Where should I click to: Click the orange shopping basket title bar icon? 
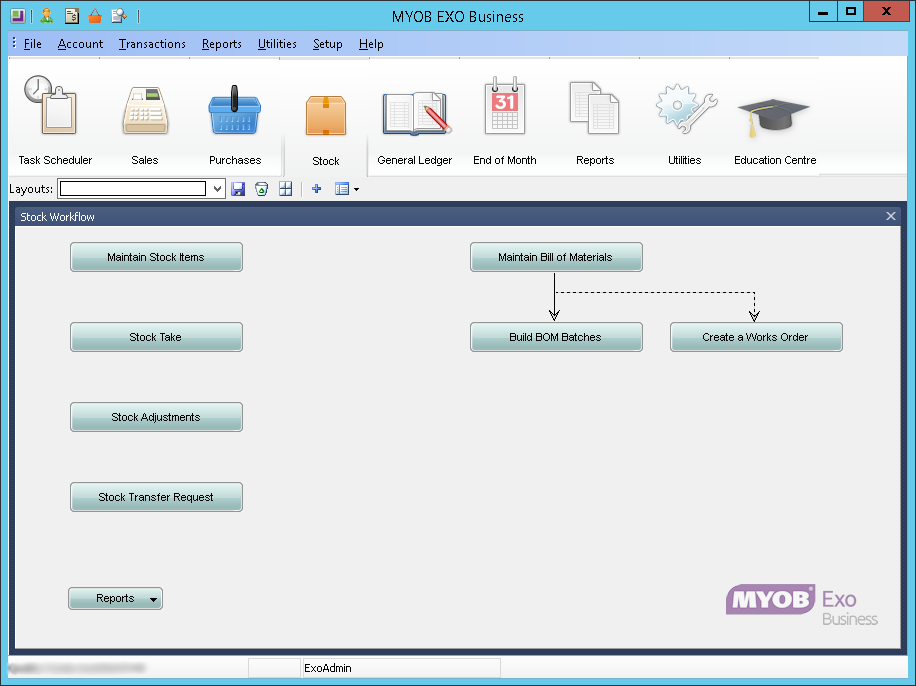[95, 16]
